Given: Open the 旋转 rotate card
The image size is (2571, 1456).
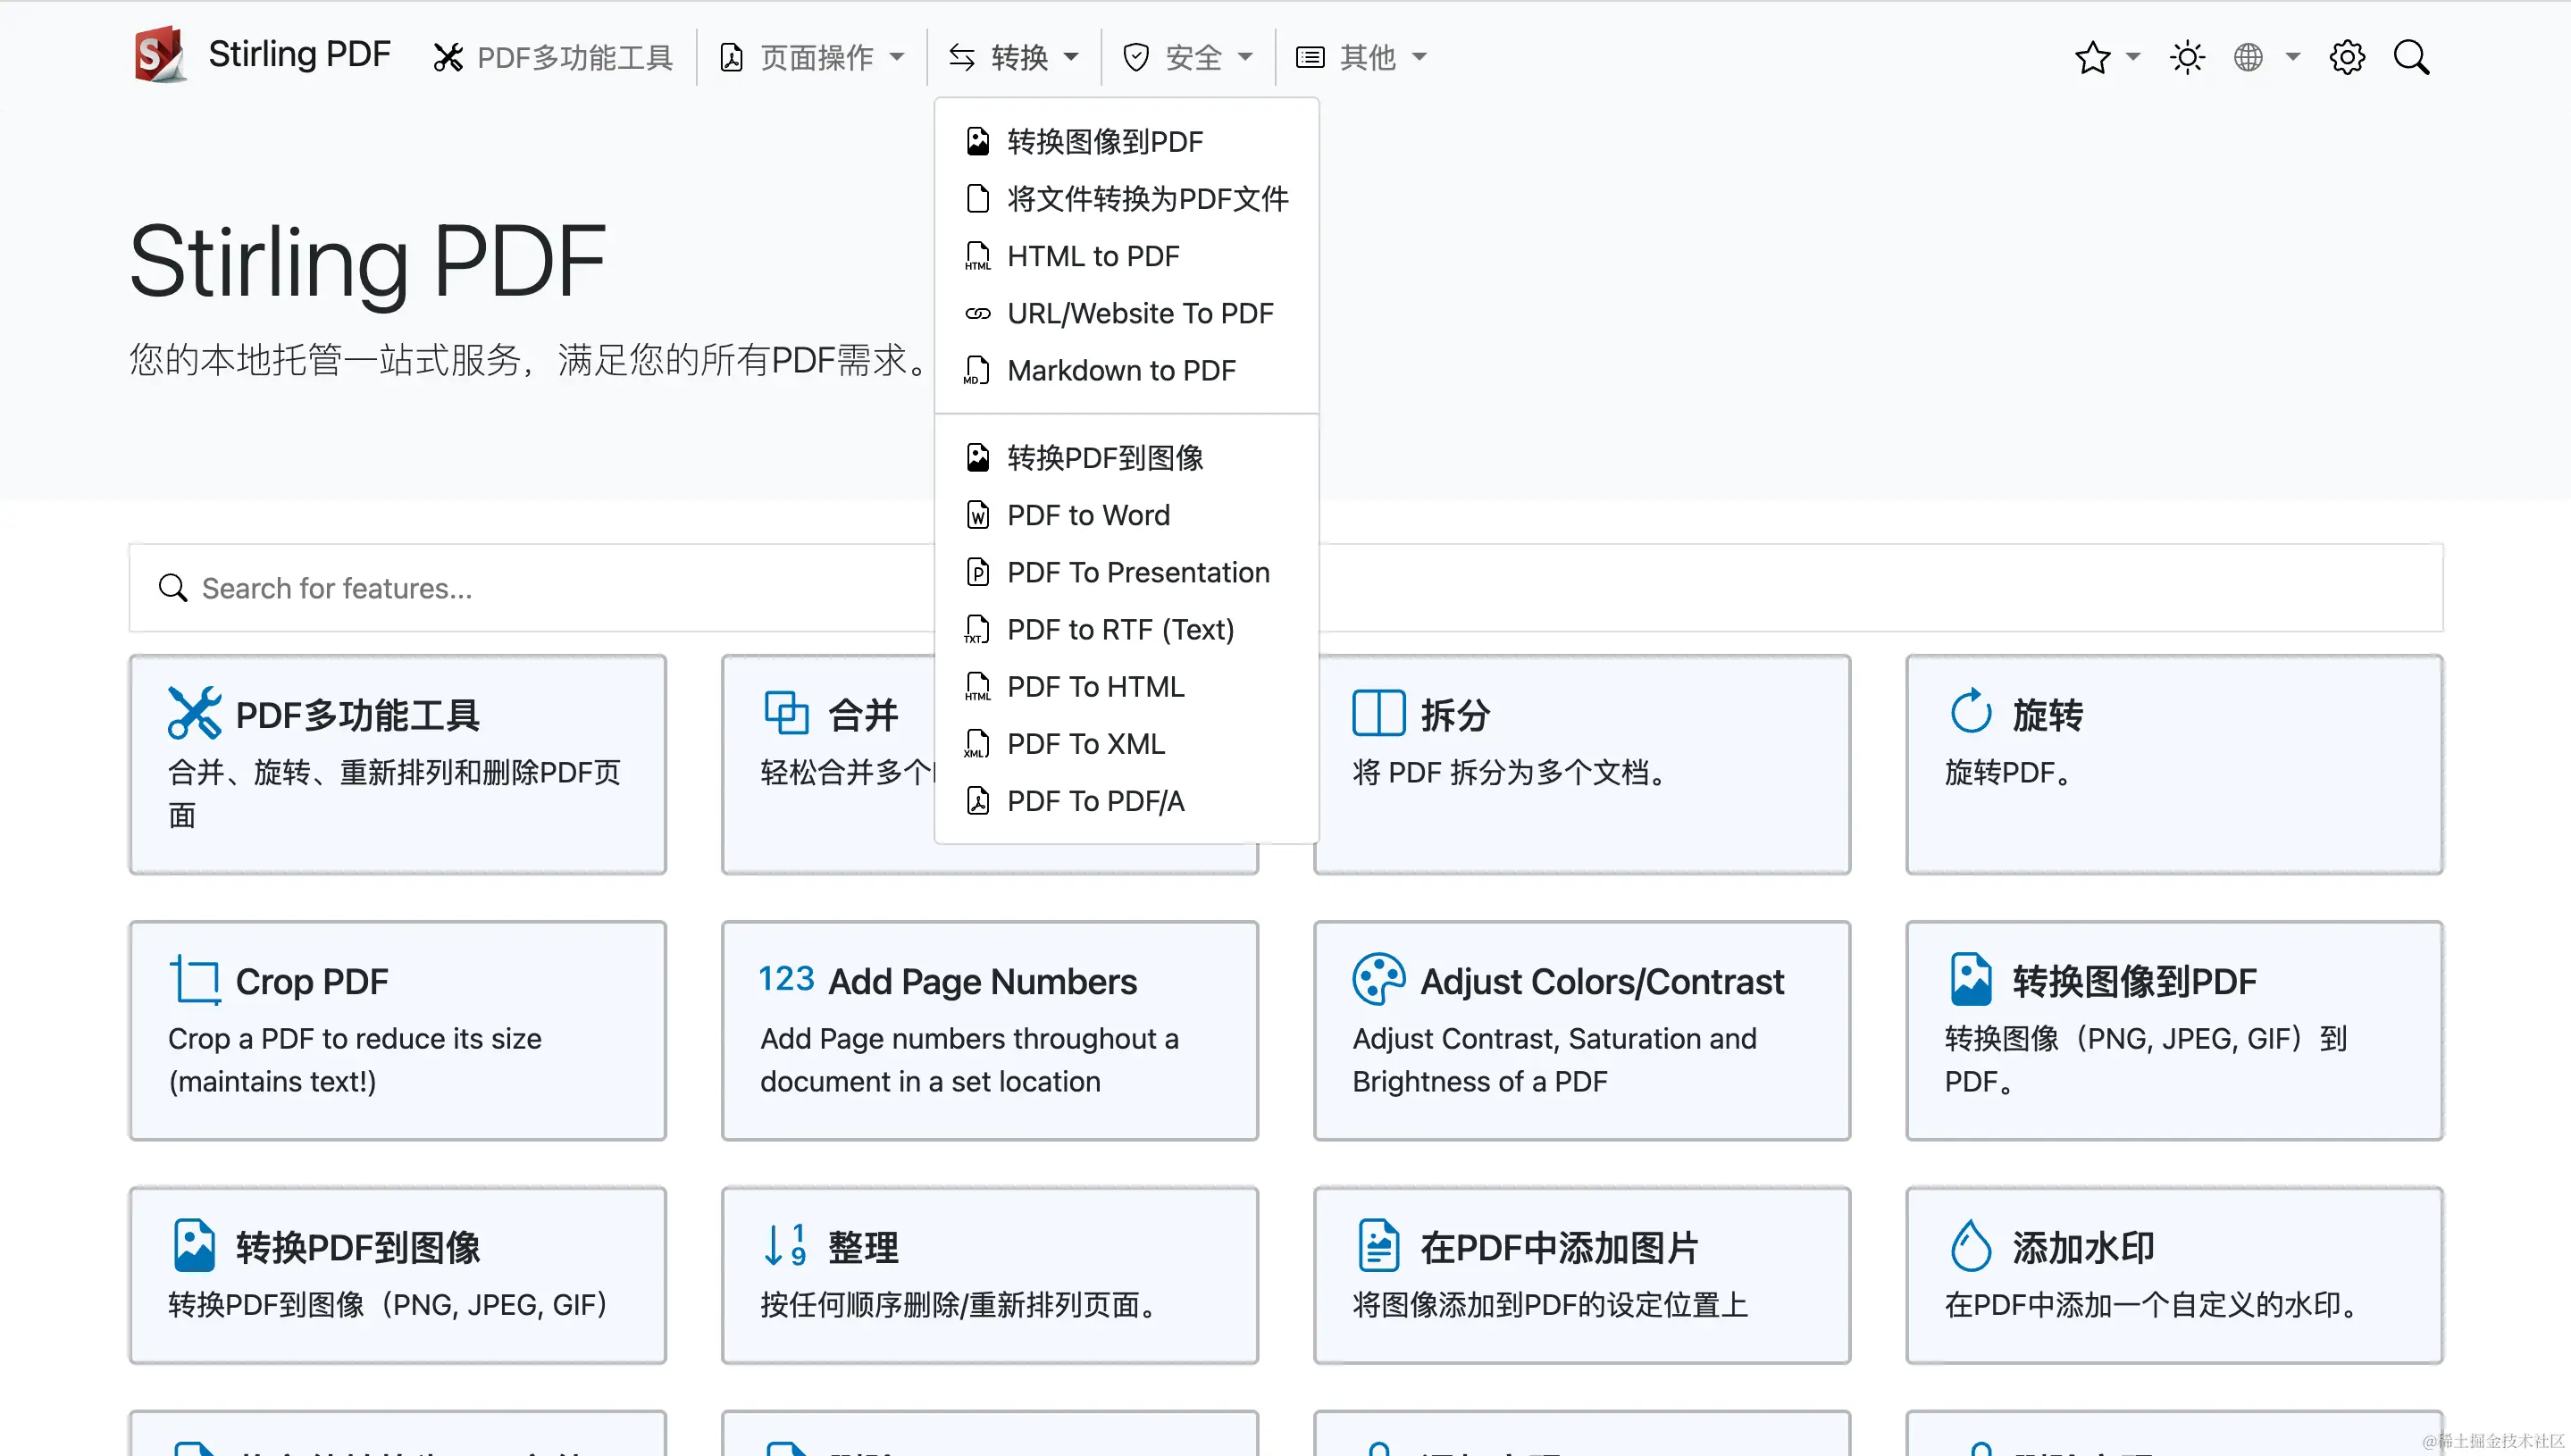Looking at the screenshot, I should 2174,764.
